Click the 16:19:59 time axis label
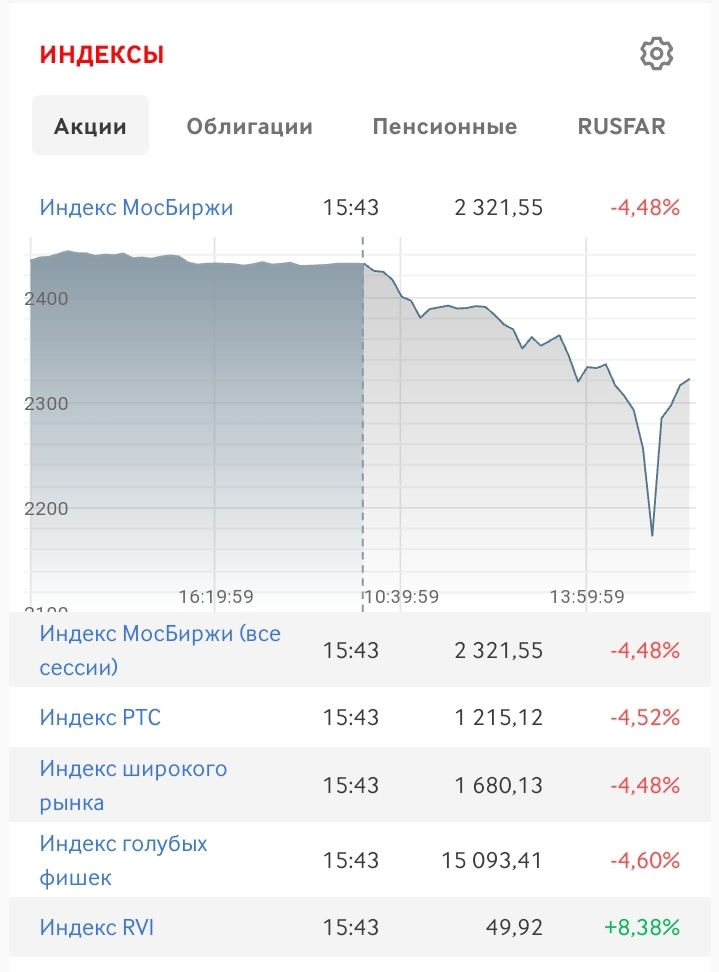This screenshot has width=719, height=972. click(x=216, y=597)
